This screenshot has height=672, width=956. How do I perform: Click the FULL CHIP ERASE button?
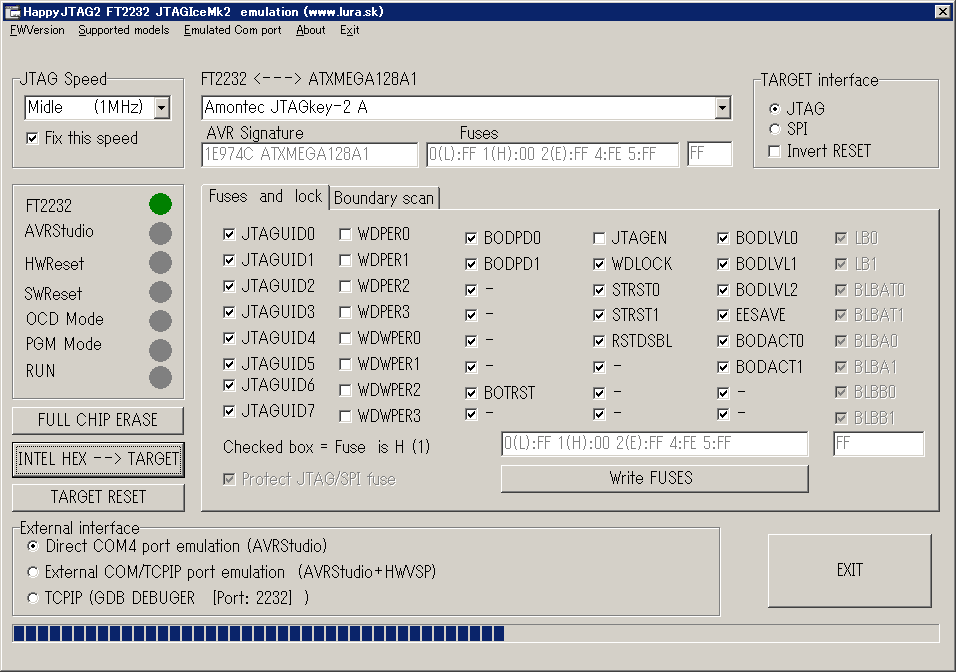coord(98,420)
